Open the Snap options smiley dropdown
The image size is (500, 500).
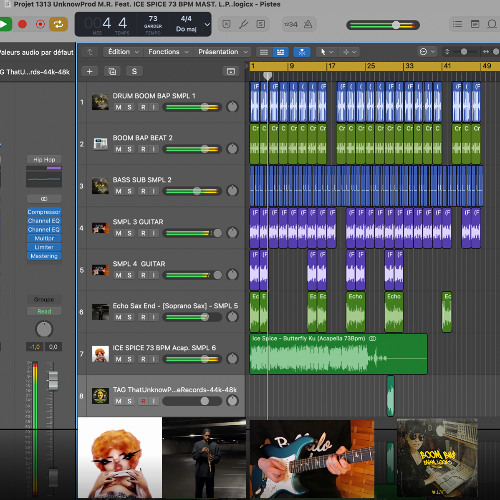tap(427, 52)
